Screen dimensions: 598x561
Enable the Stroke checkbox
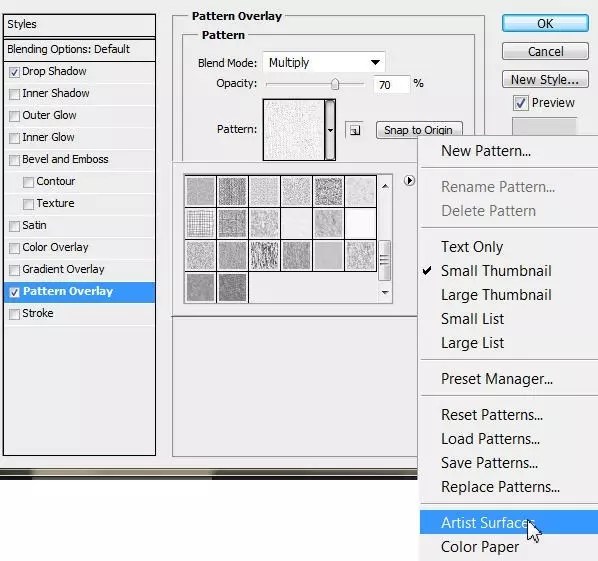coord(14,314)
